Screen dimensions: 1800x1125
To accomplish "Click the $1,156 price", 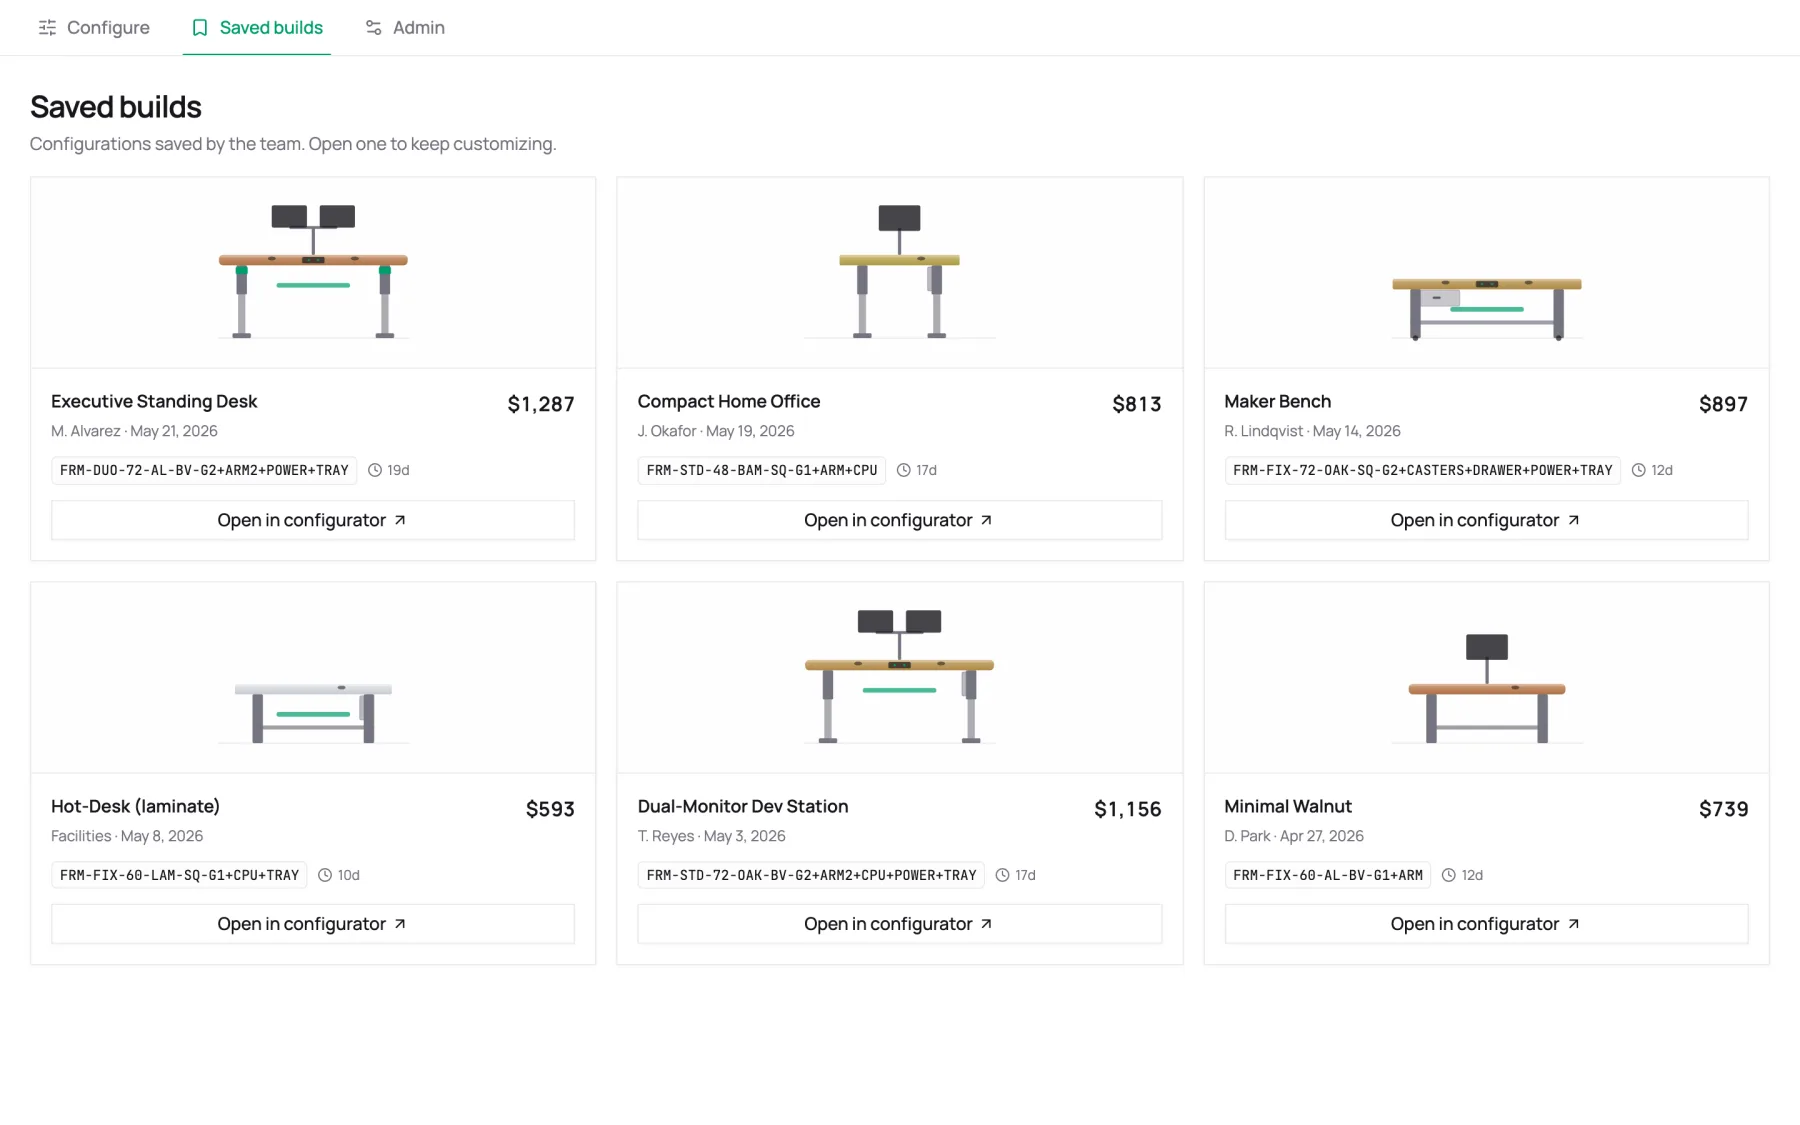I will pyautogui.click(x=1128, y=809).
